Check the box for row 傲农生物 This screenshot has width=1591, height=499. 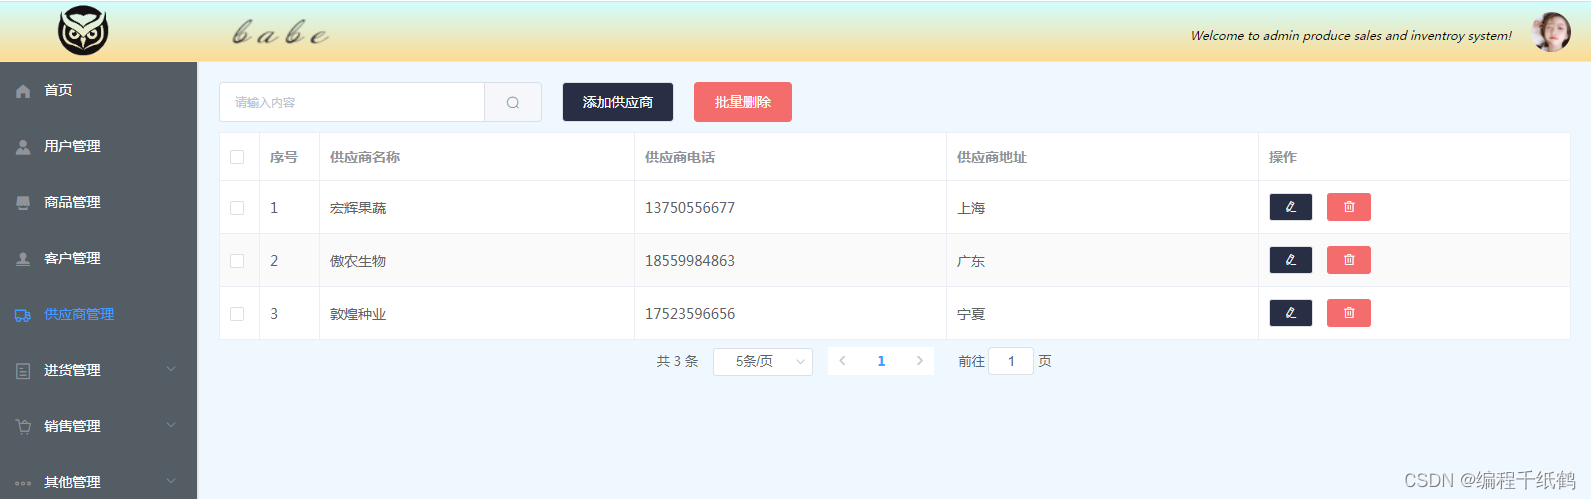[237, 261]
